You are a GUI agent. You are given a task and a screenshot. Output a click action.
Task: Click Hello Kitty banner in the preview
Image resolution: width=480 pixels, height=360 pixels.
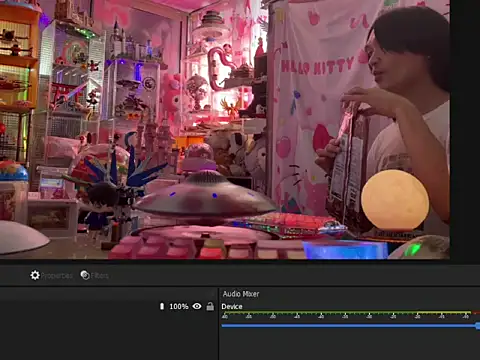point(317,66)
